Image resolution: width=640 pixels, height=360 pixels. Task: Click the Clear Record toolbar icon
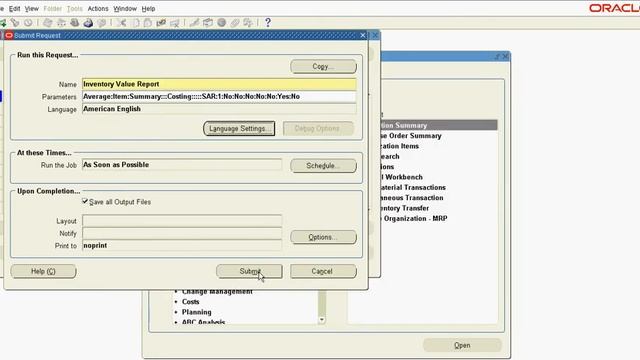161,23
